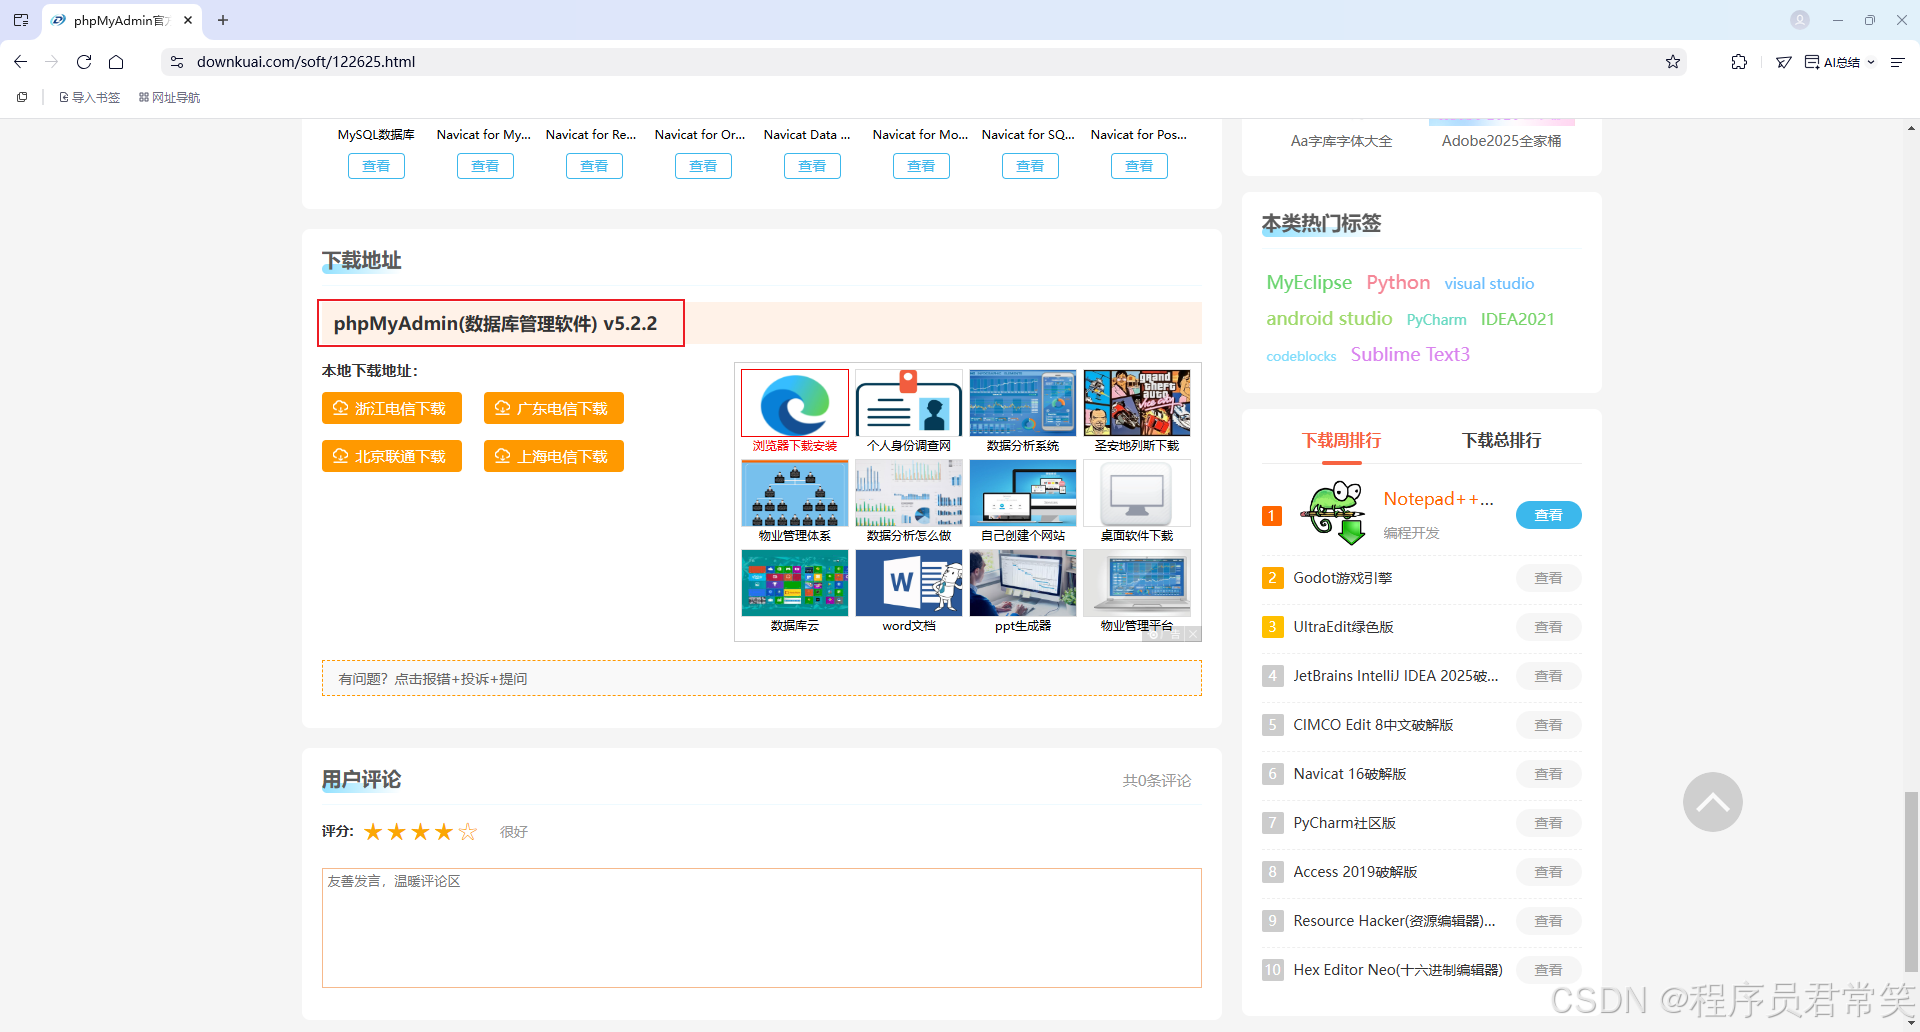This screenshot has width=1920, height=1032.
Task: Click 查看 next to Navicat 16破解版
Action: click(x=1548, y=774)
